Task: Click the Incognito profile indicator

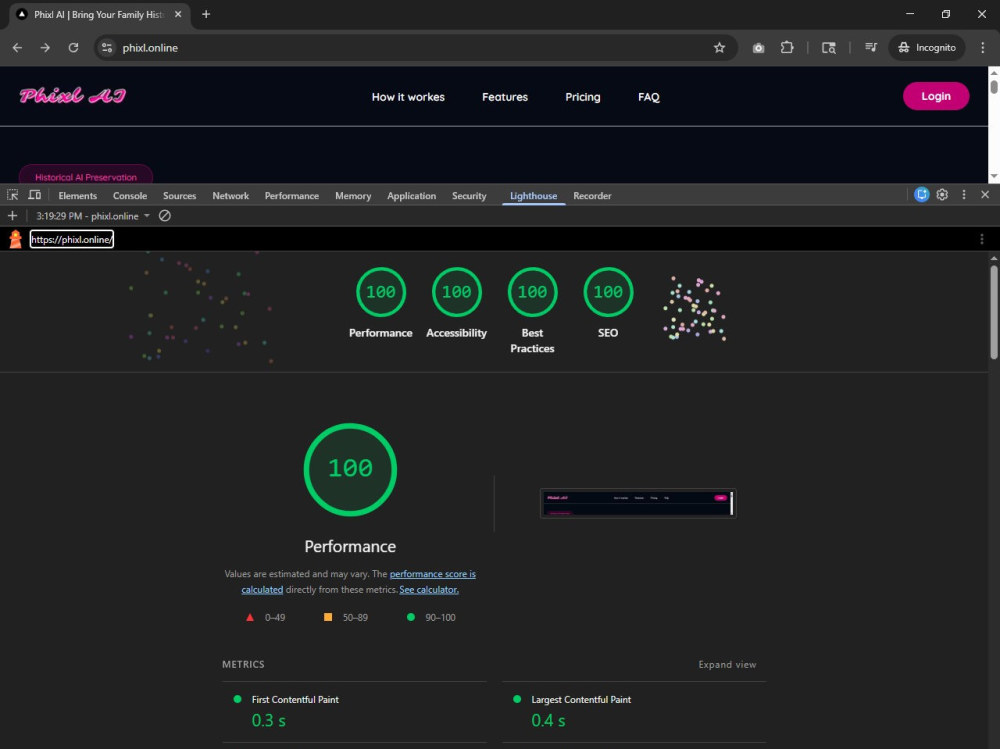Action: coord(927,48)
